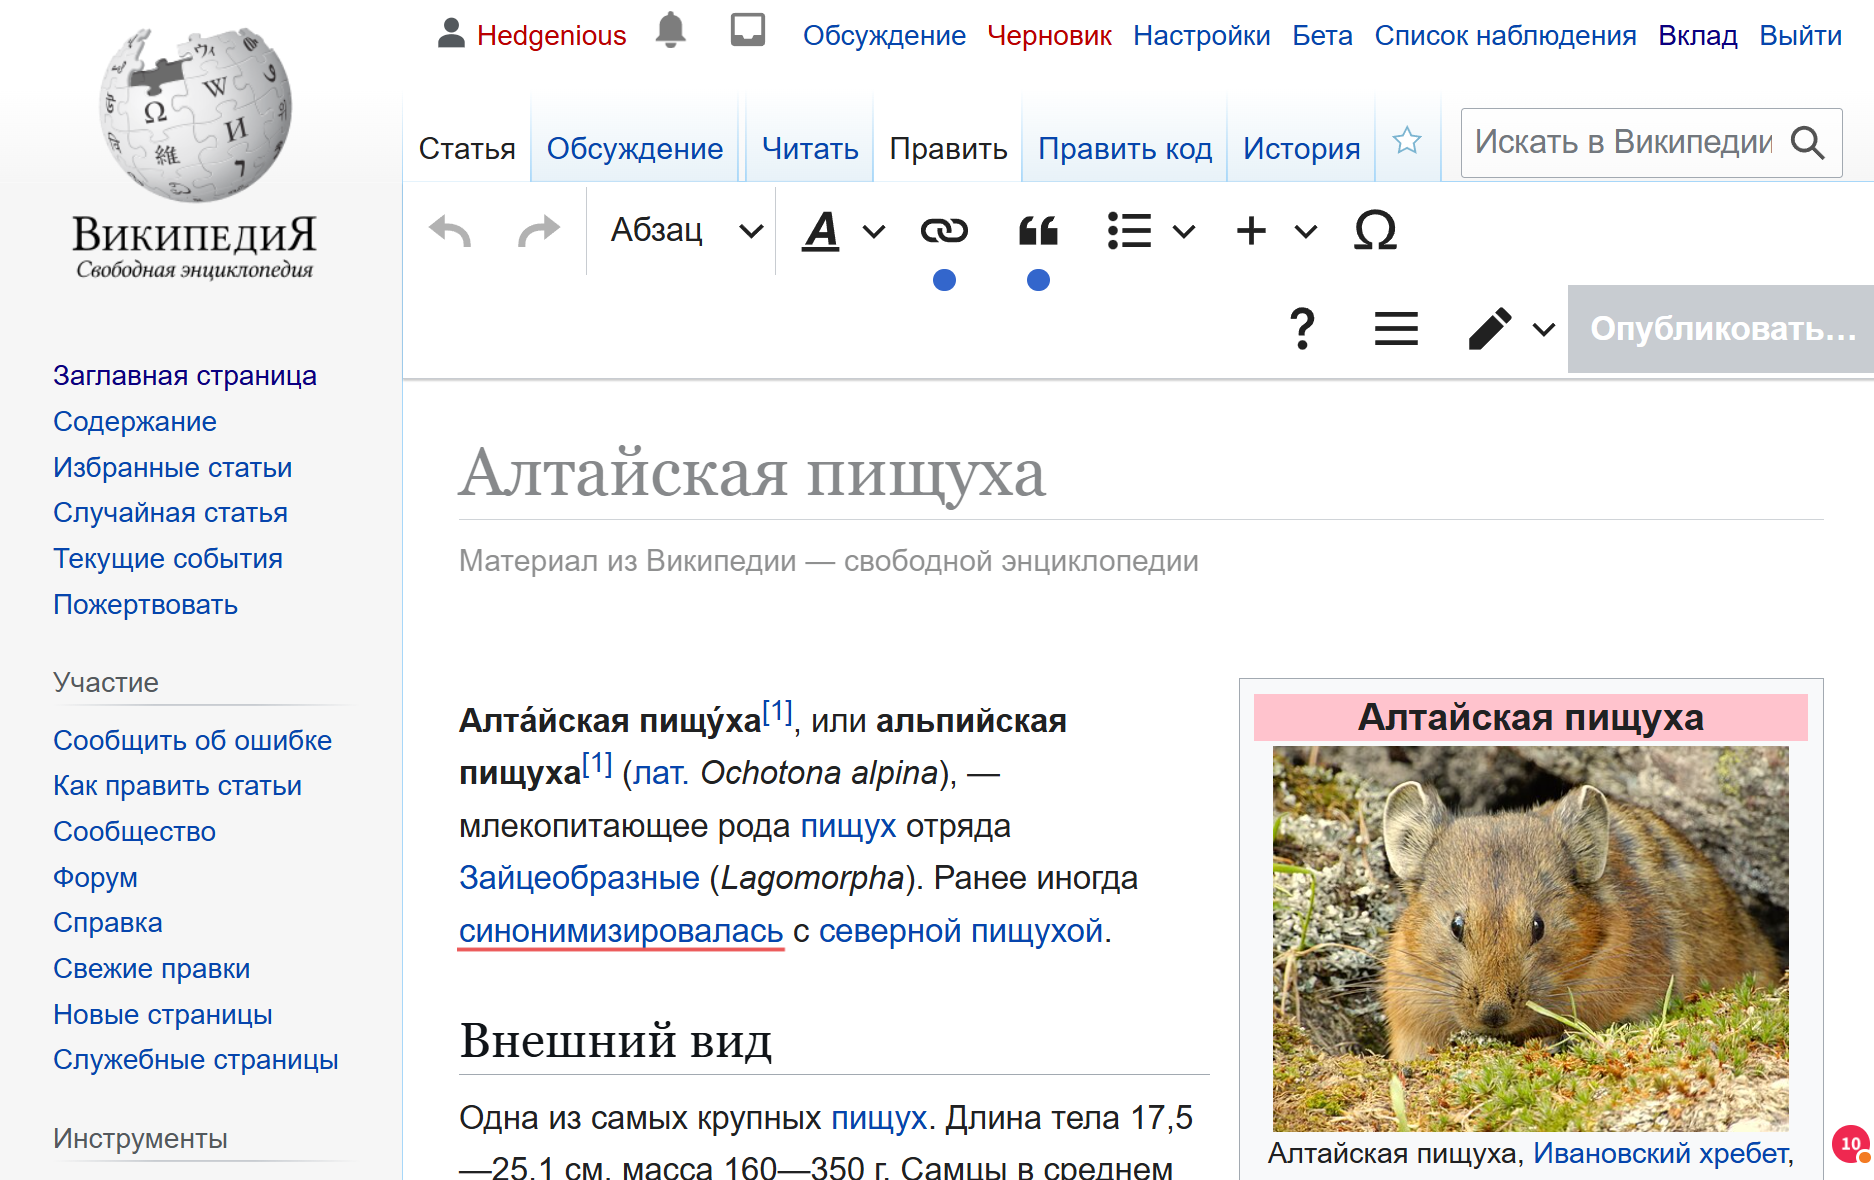
Task: Add a citation with the quote icon
Action: [x=1038, y=231]
